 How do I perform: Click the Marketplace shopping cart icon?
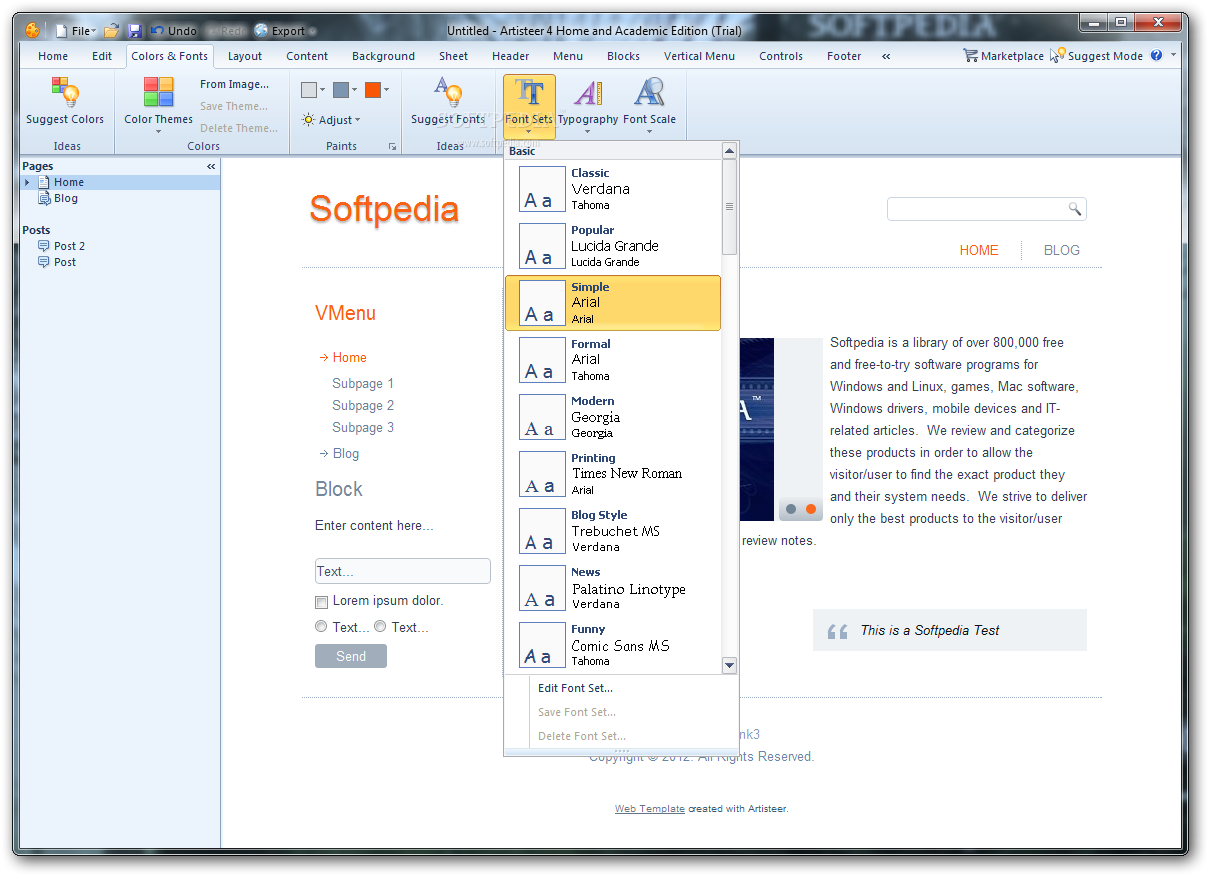[x=970, y=56]
